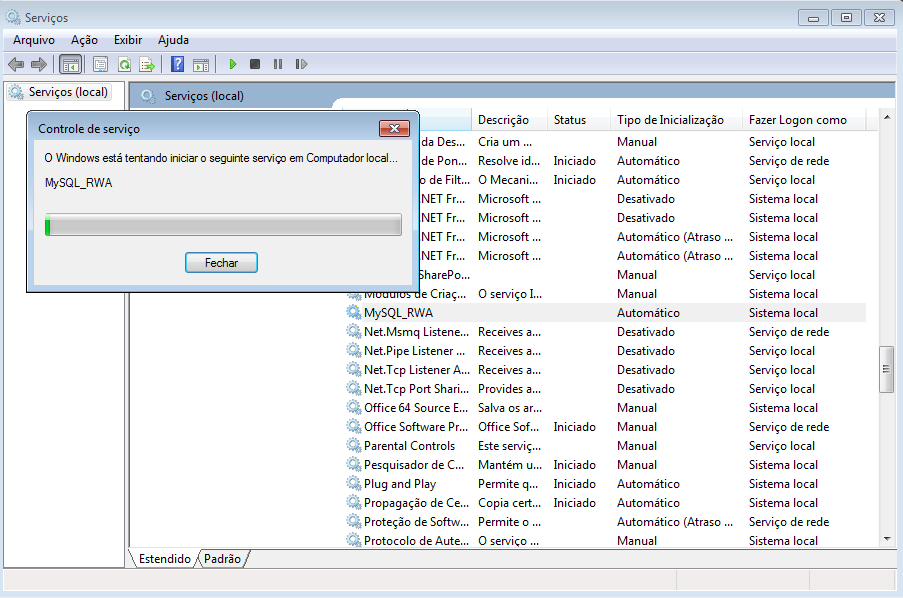Select the Office 64 Source E... service name
Image resolution: width=903 pixels, height=598 pixels.
(x=416, y=408)
